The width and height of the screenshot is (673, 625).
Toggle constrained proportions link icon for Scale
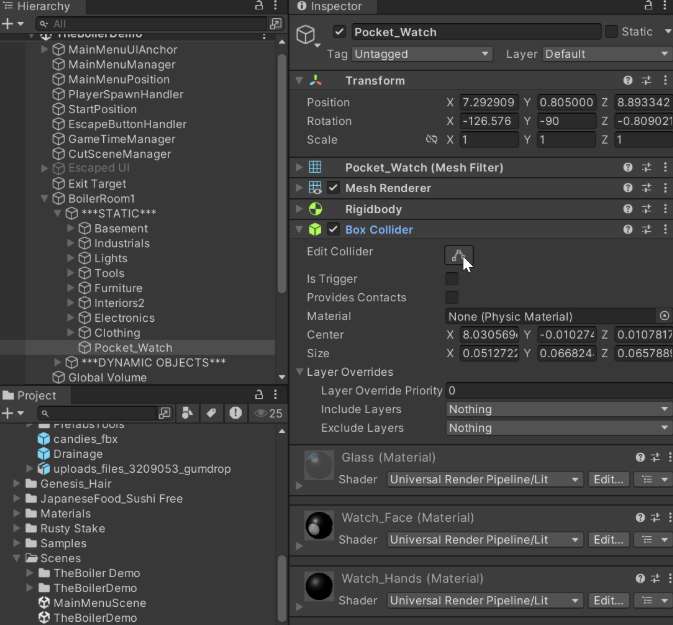(x=431, y=140)
